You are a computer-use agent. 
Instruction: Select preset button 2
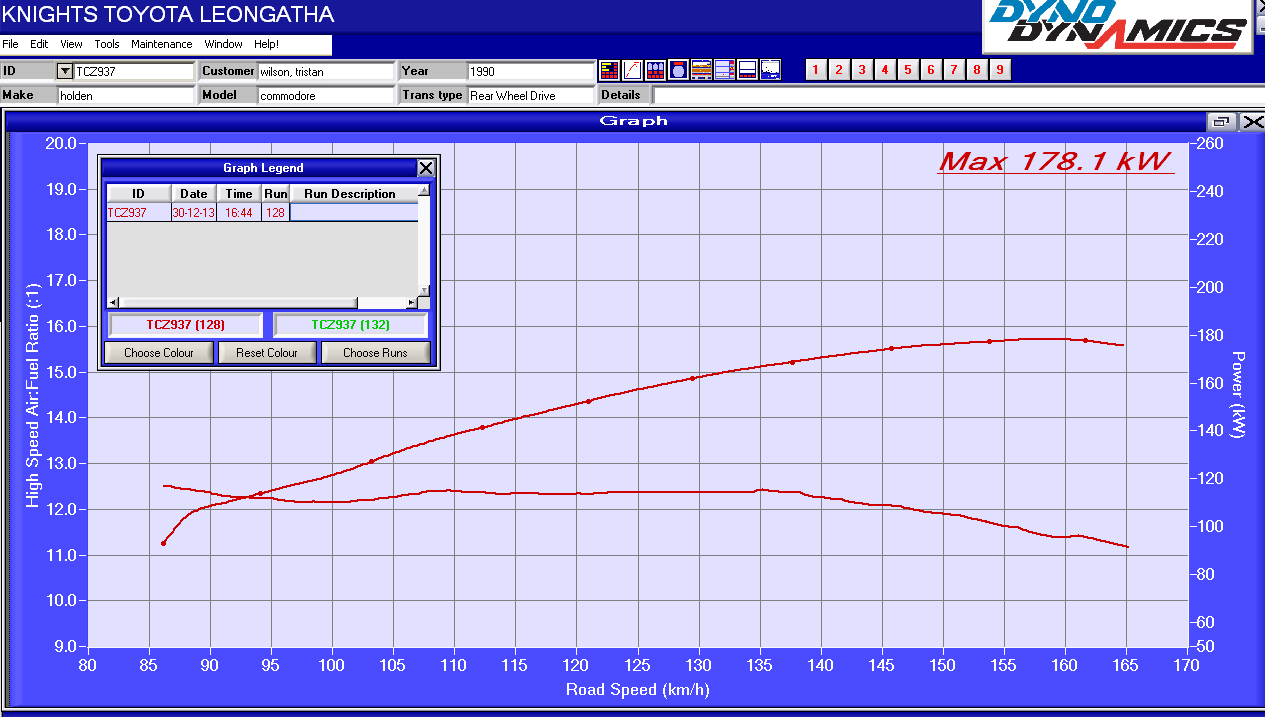coord(839,69)
